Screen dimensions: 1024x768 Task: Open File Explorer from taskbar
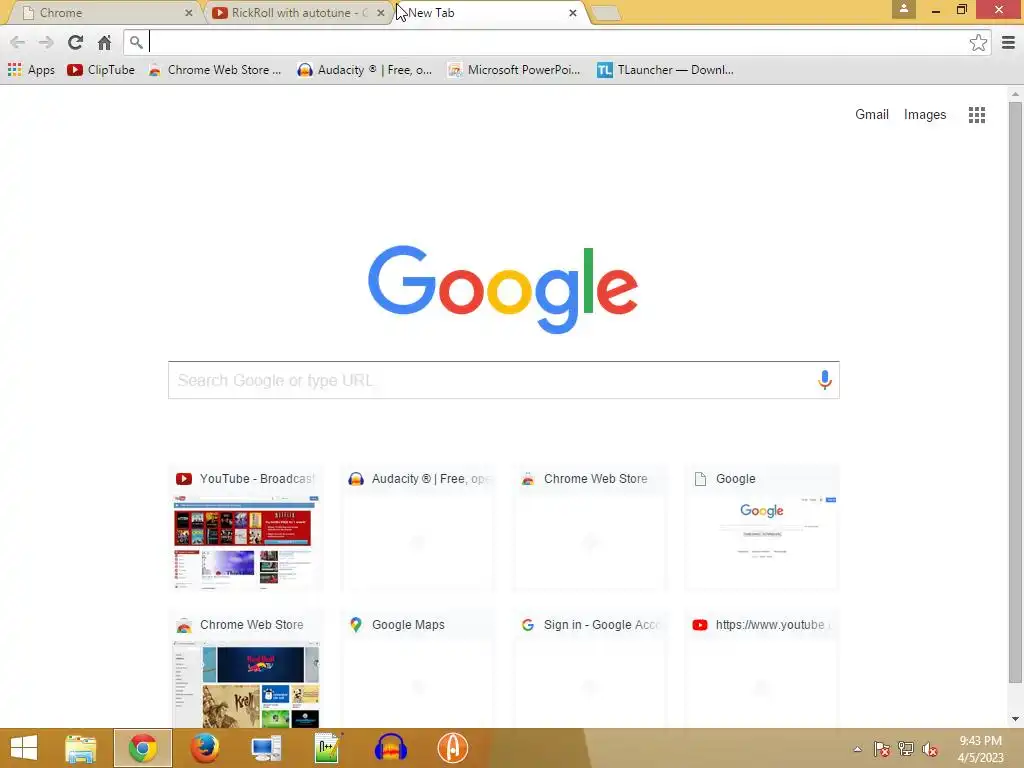tap(80, 748)
